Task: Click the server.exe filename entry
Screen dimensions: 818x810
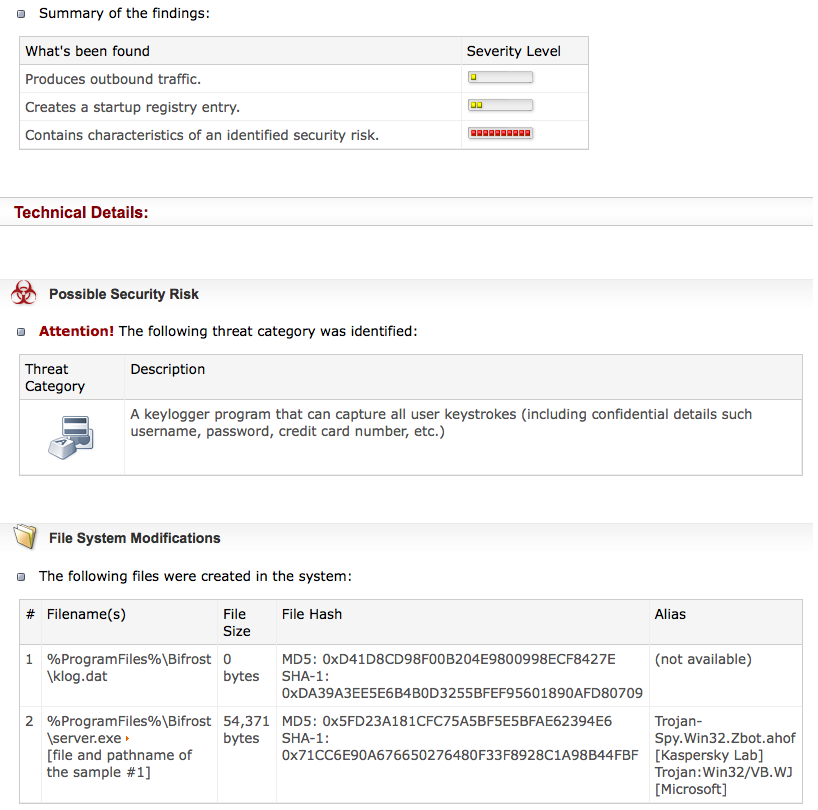Action: pos(85,738)
